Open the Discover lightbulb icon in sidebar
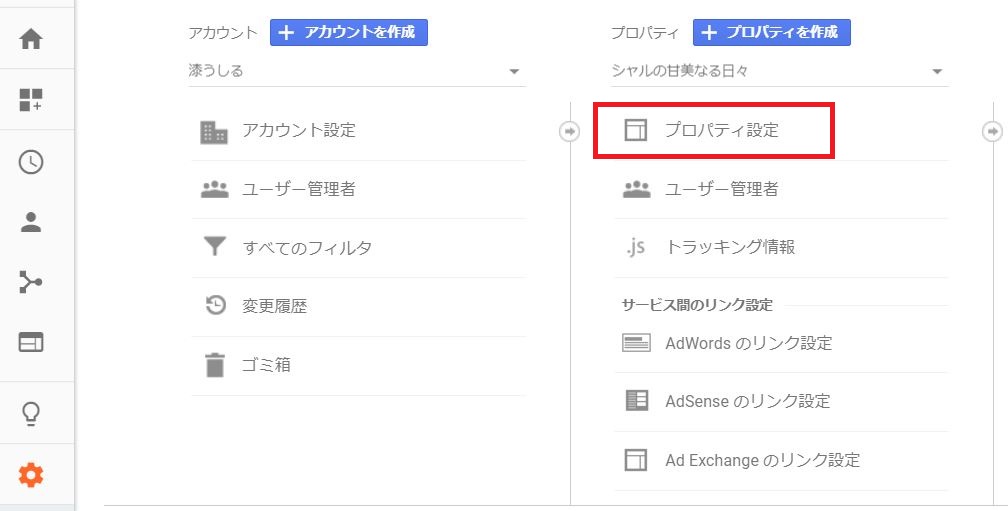This screenshot has height=511, width=1008. (x=31, y=414)
